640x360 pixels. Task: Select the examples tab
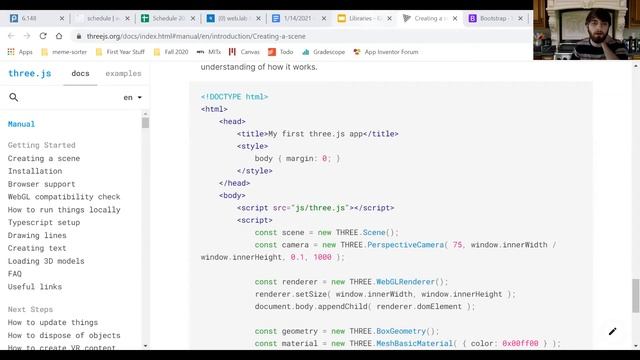tap(123, 73)
